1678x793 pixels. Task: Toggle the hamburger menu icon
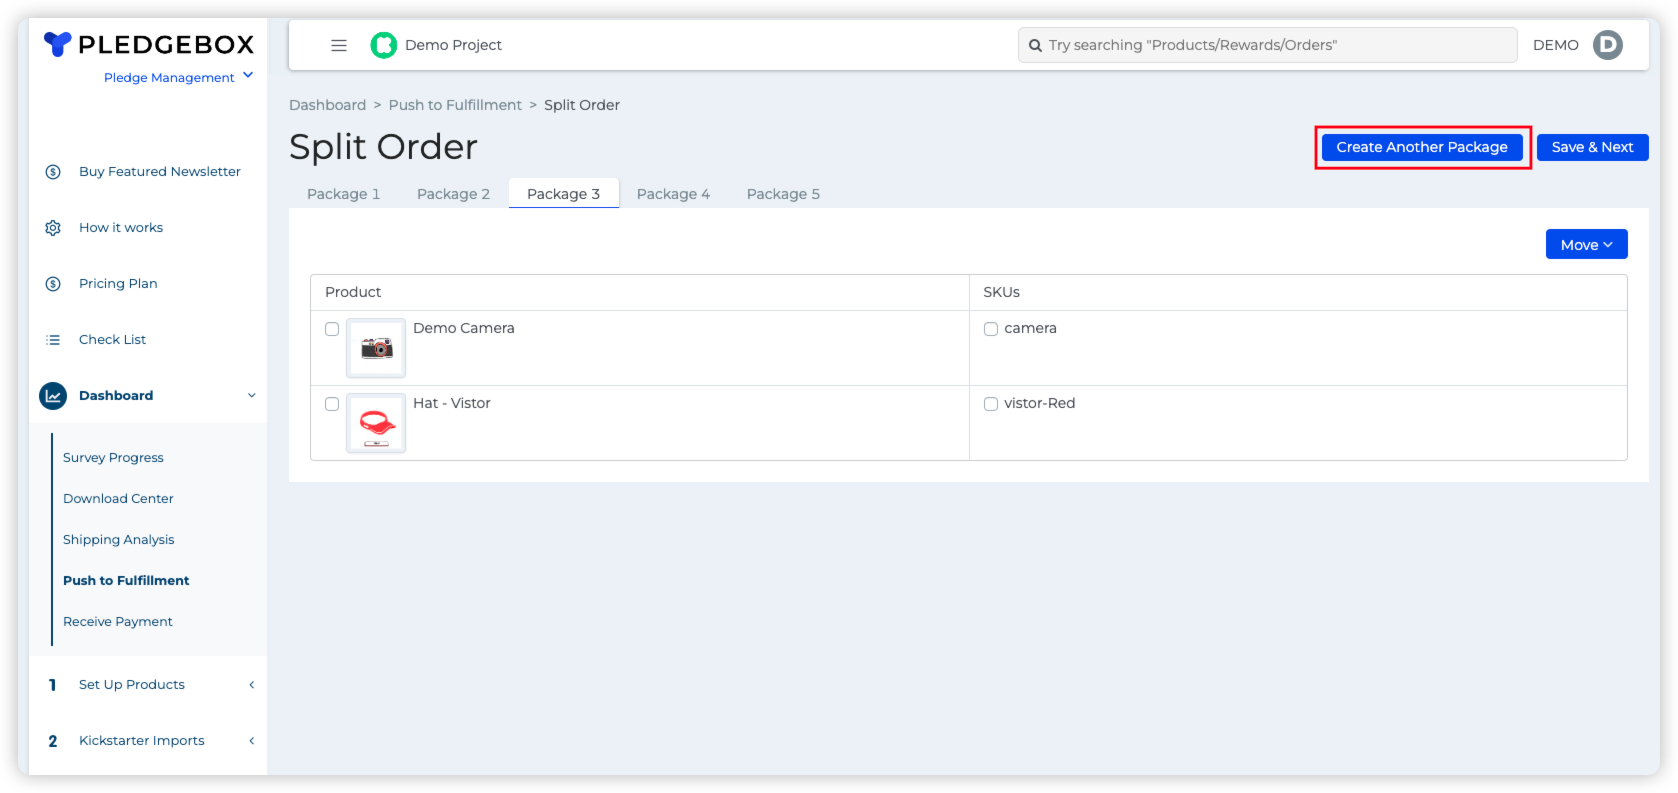339,45
